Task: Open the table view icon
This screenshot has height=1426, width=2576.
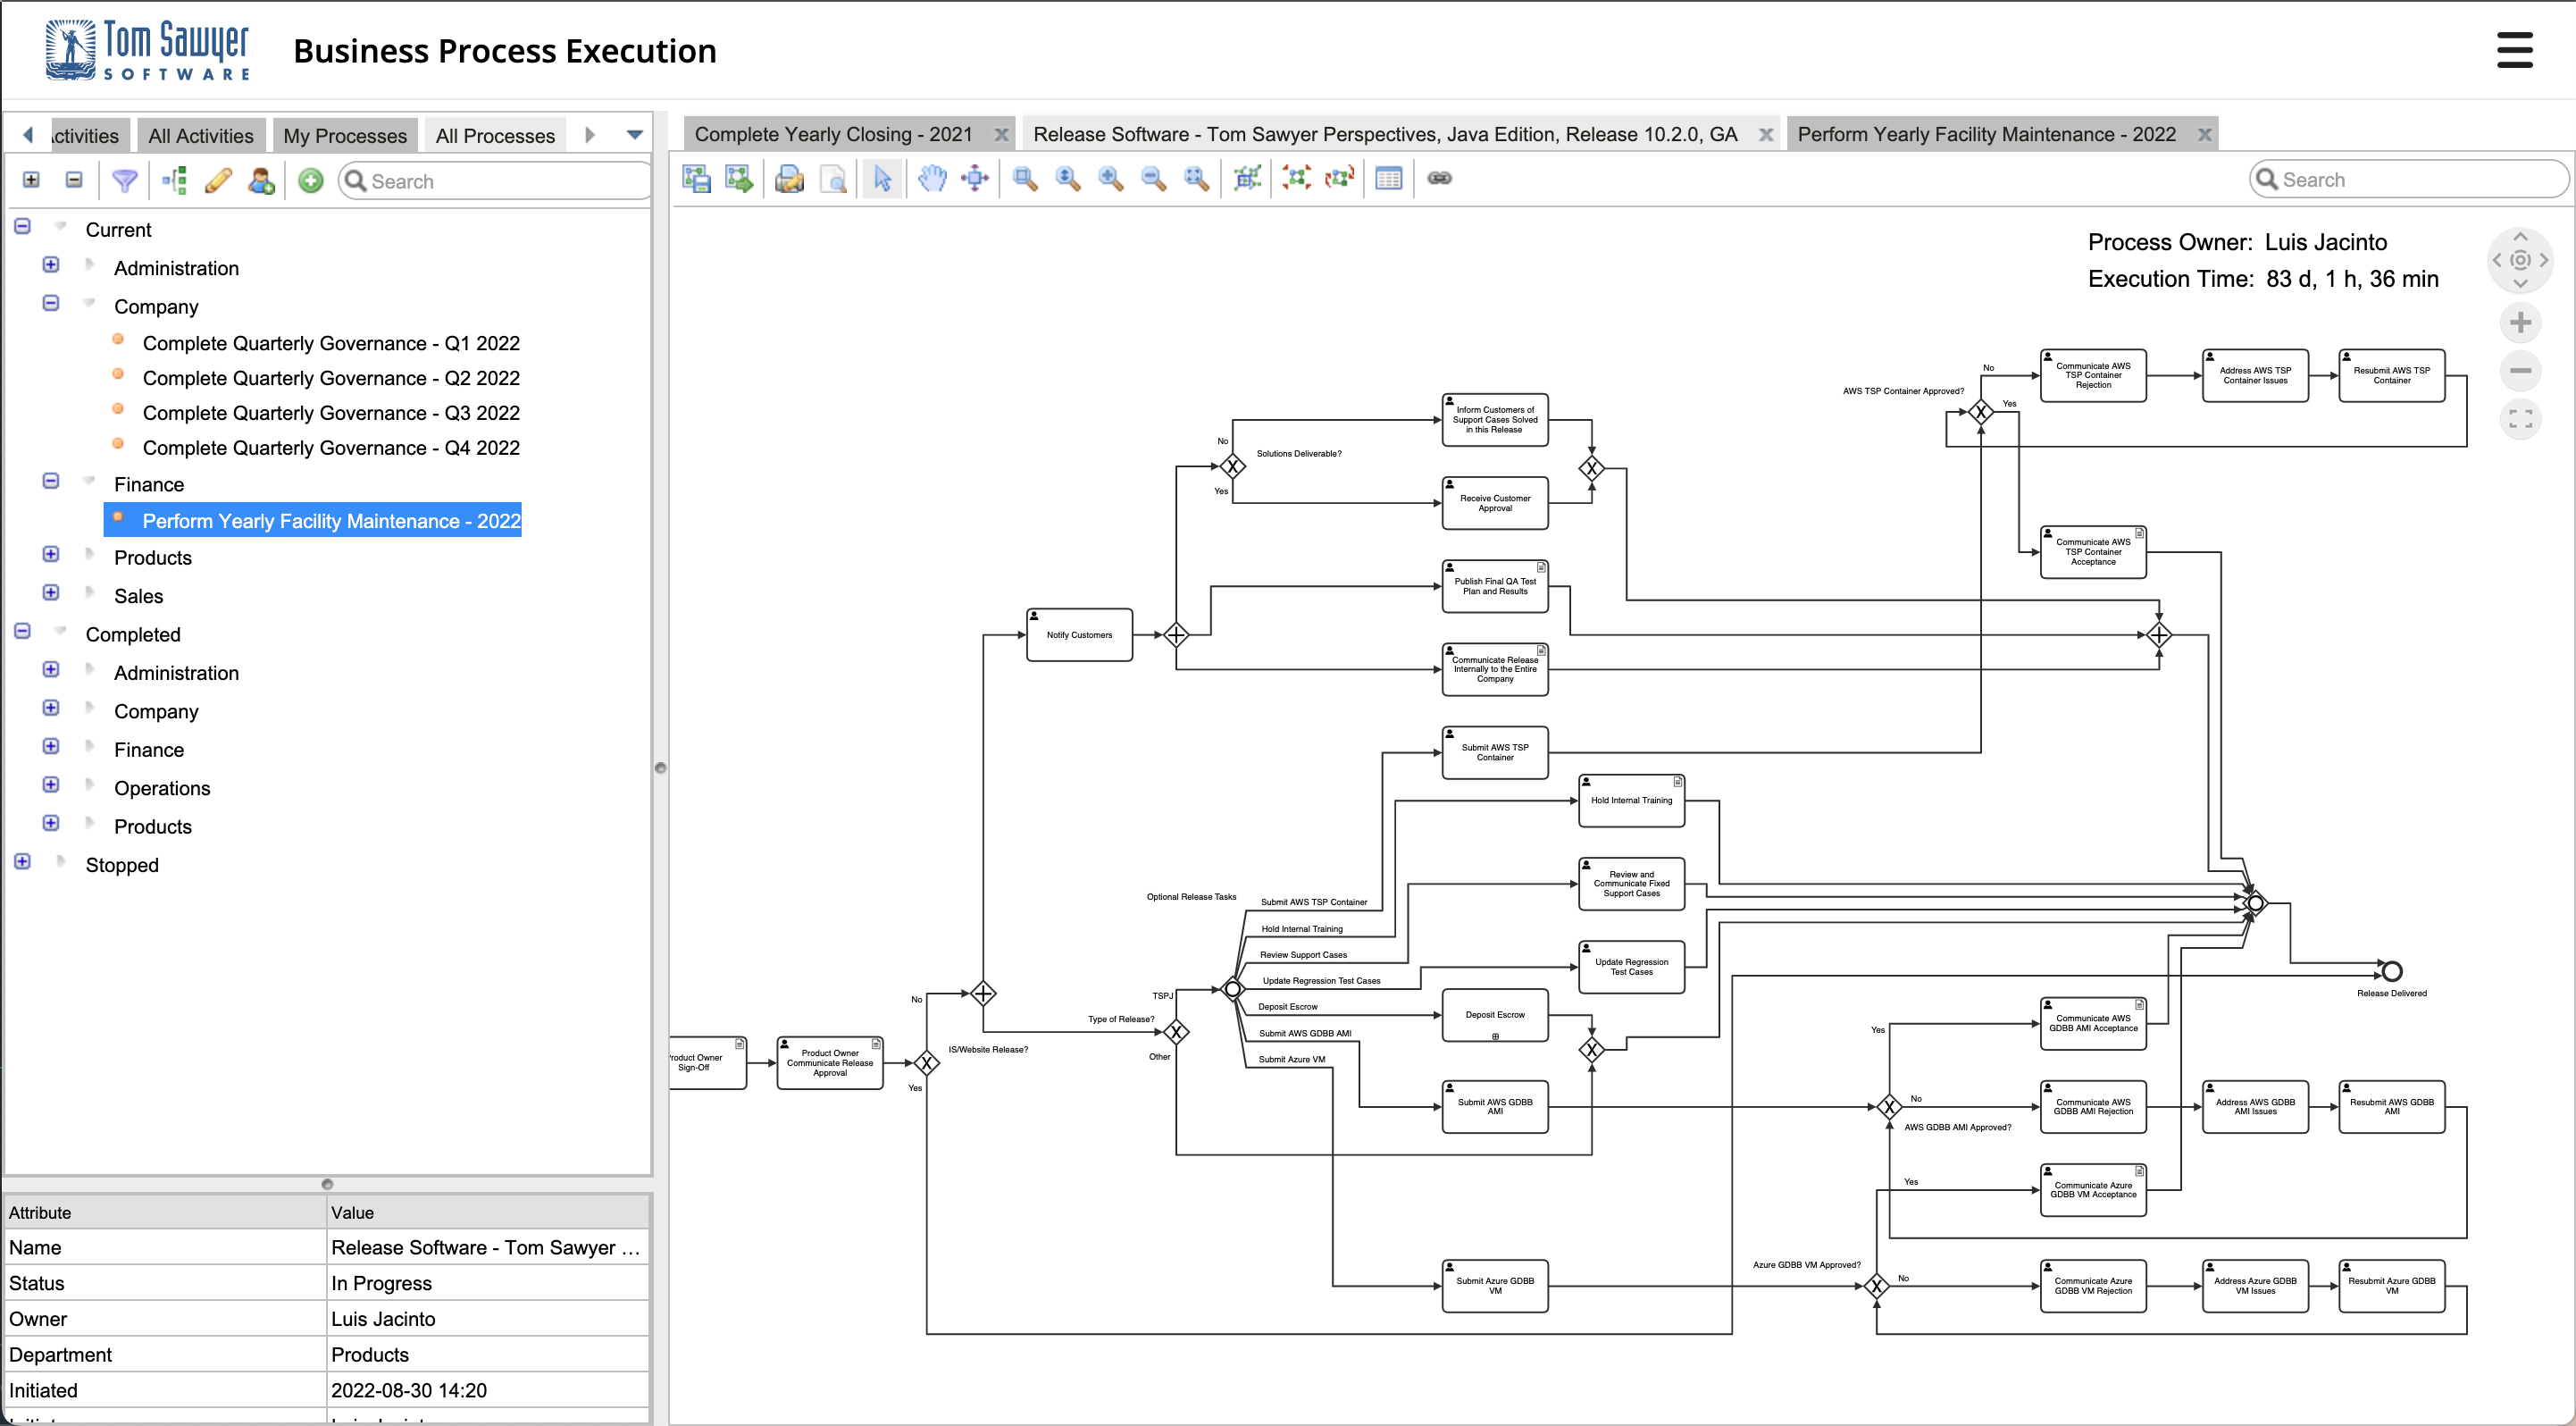Action: click(x=1389, y=178)
